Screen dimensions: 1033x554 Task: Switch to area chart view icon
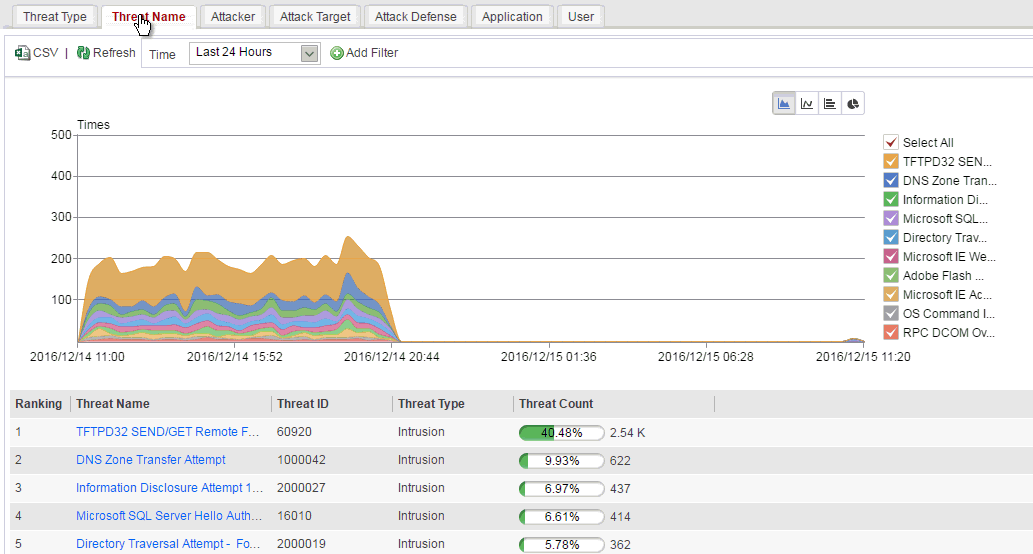click(784, 103)
